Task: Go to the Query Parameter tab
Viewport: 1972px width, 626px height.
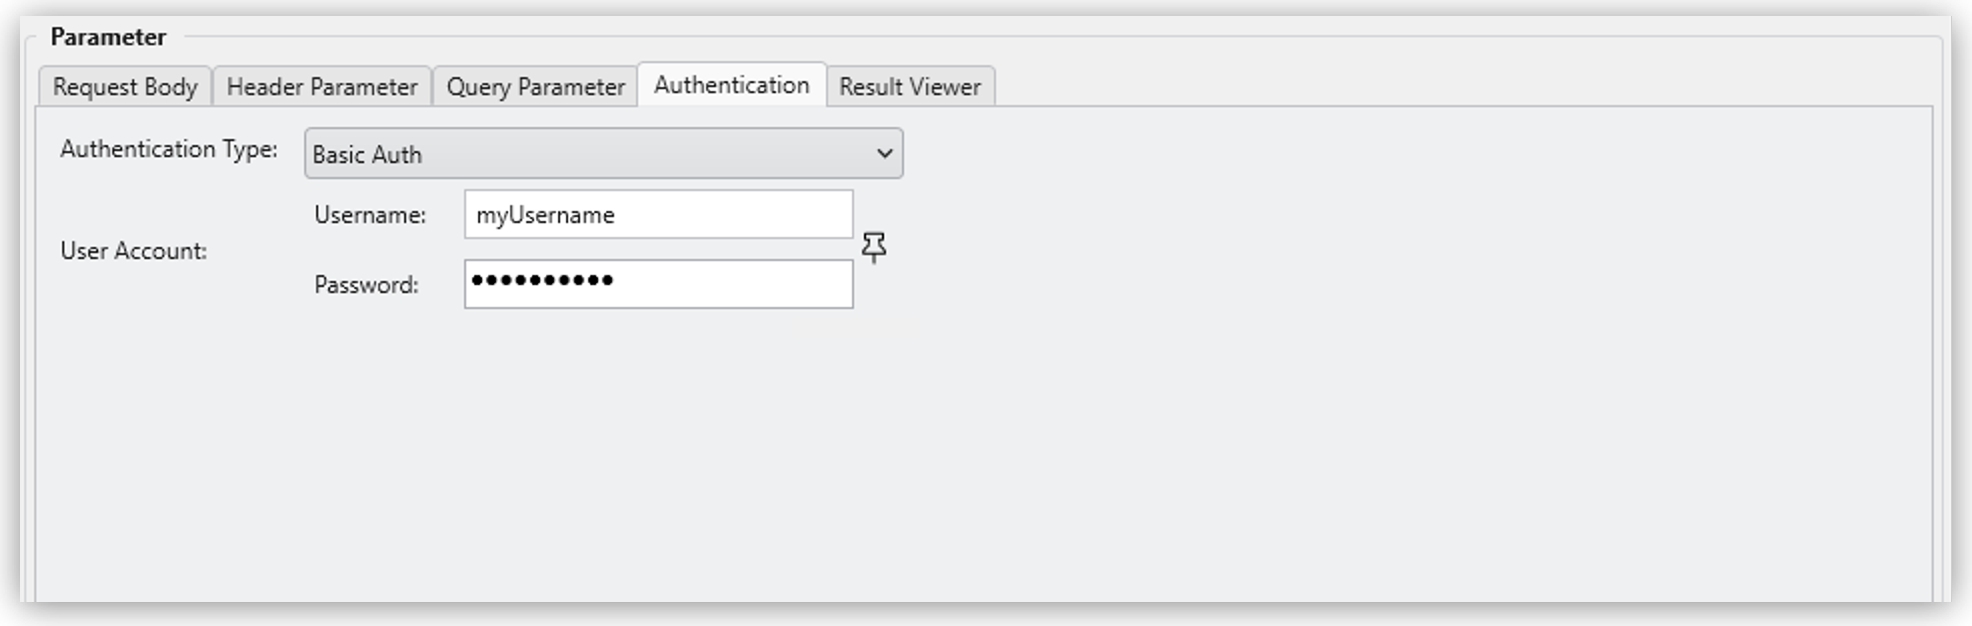Action: (x=535, y=87)
